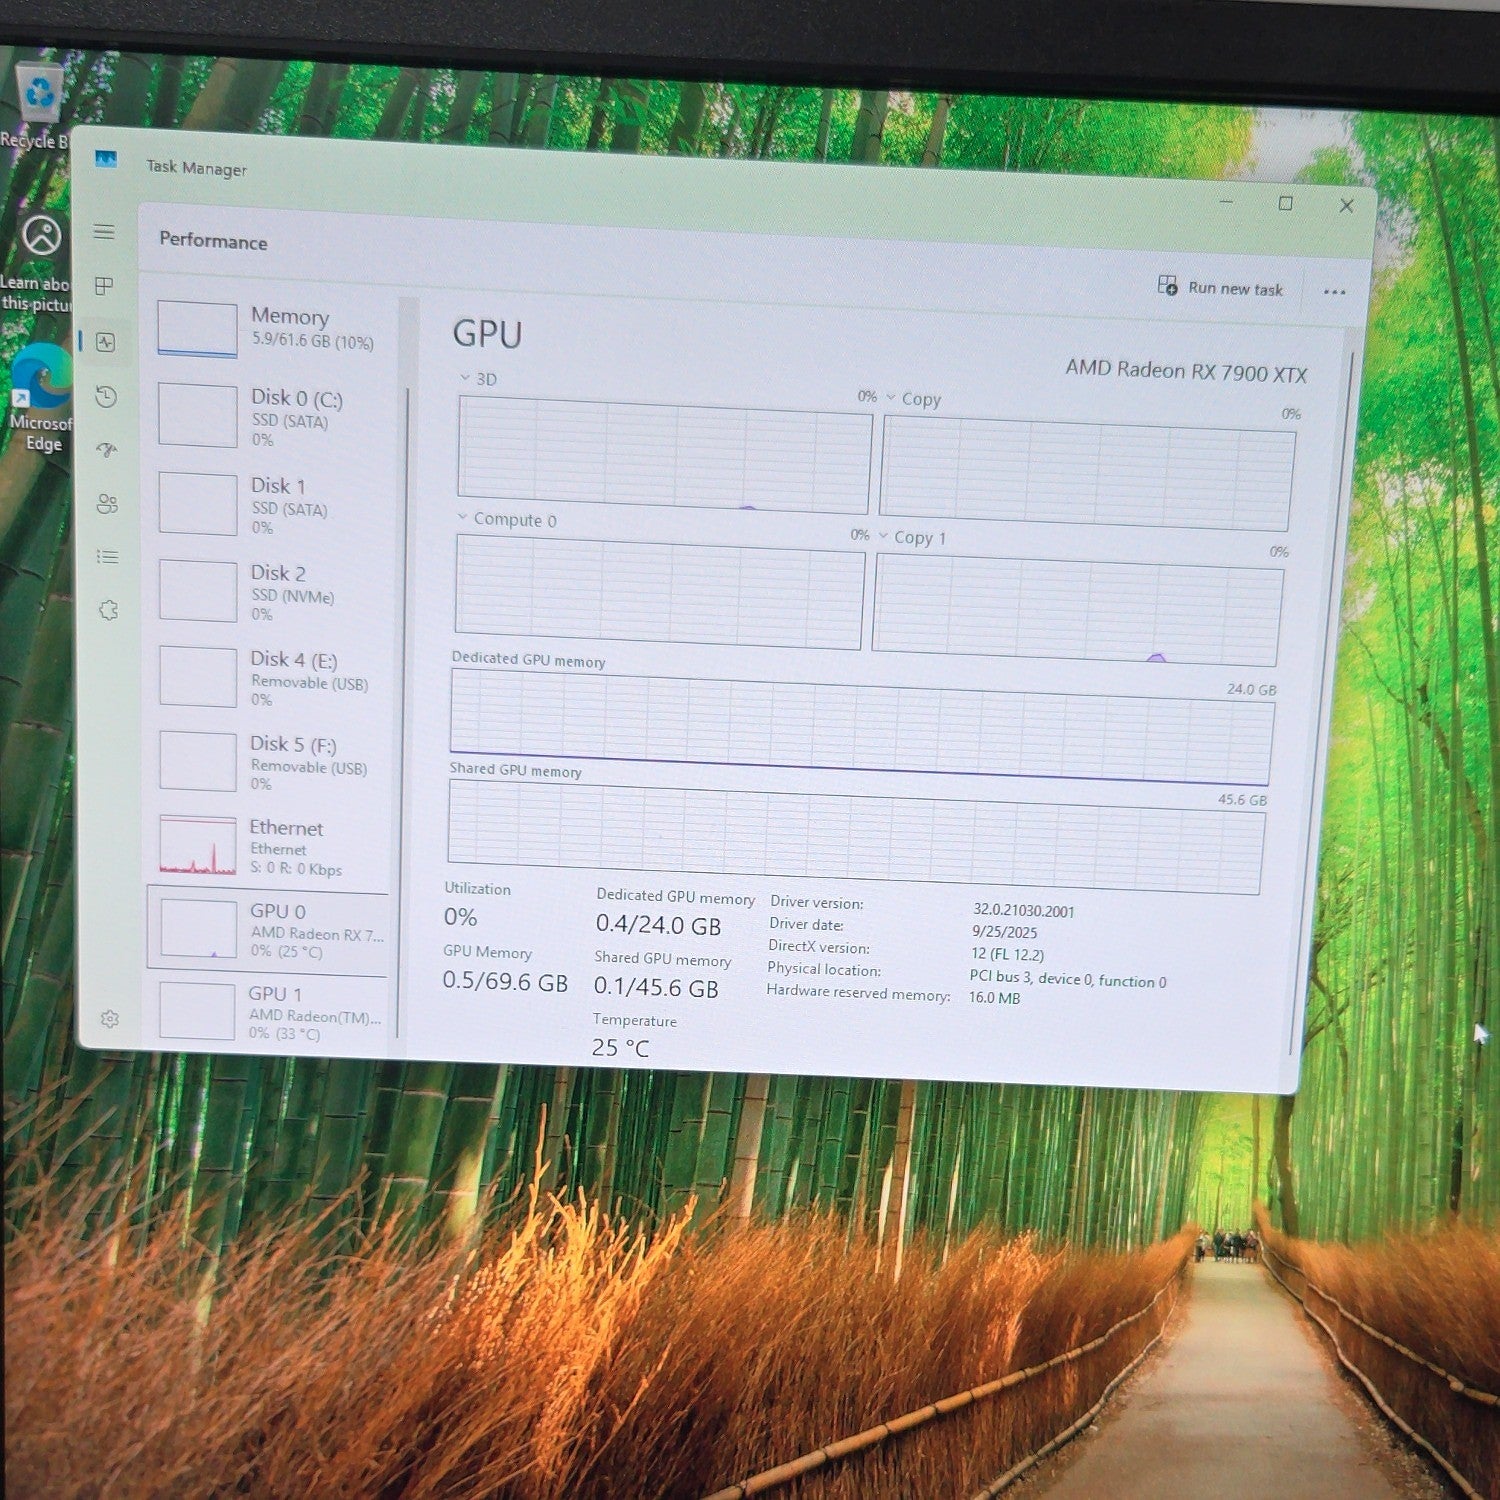Click the 3D engine usage graph
This screenshot has height=1500, width=1500.
click(664, 456)
